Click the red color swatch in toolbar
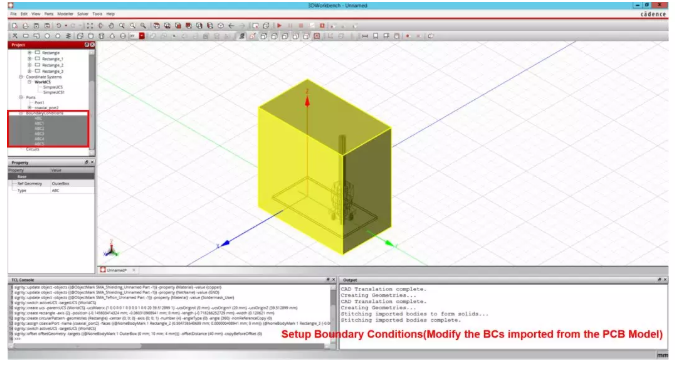 pyautogui.click(x=142, y=36)
